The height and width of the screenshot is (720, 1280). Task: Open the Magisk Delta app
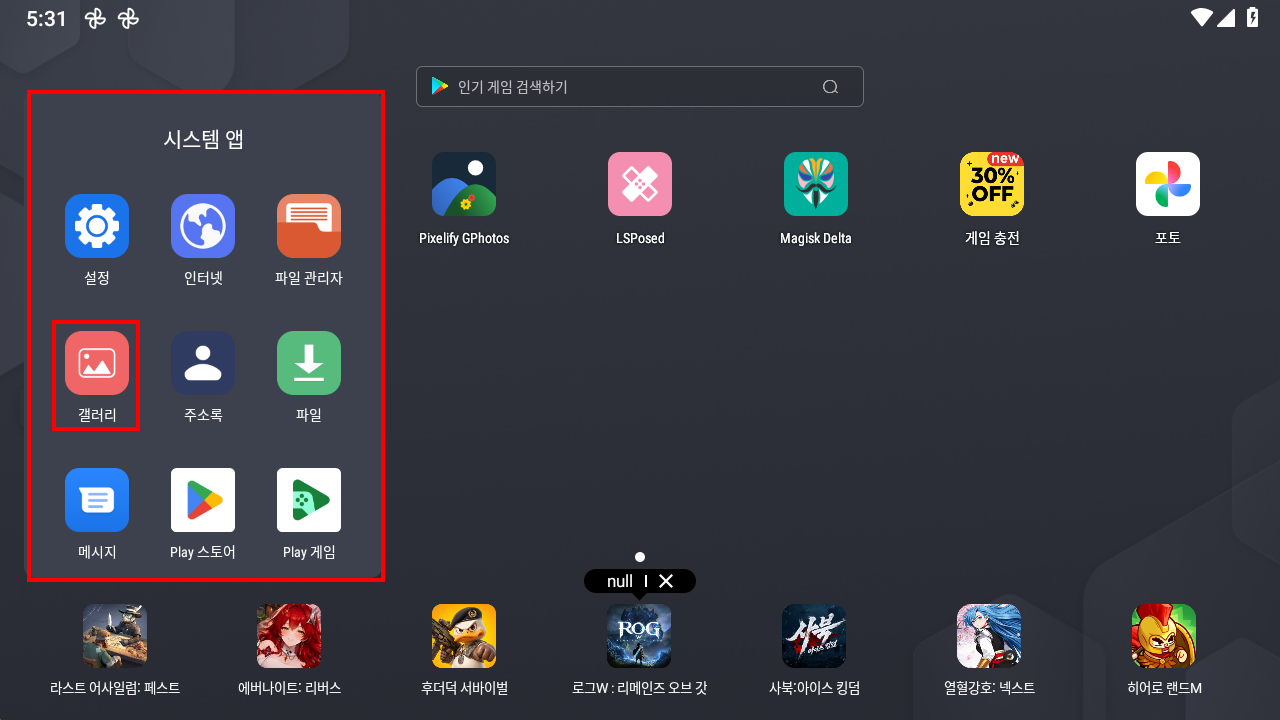click(816, 184)
